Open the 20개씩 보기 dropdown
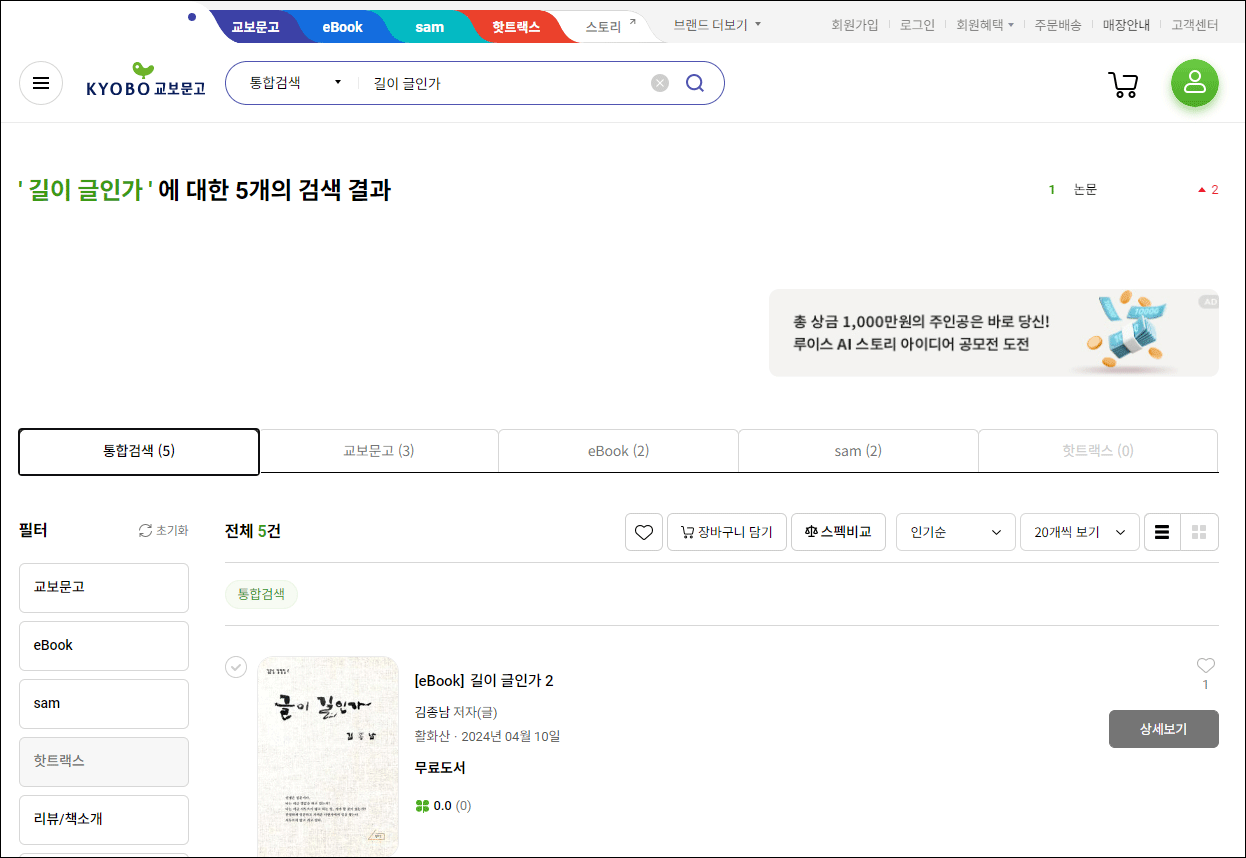The width and height of the screenshot is (1246, 858). (x=1080, y=532)
